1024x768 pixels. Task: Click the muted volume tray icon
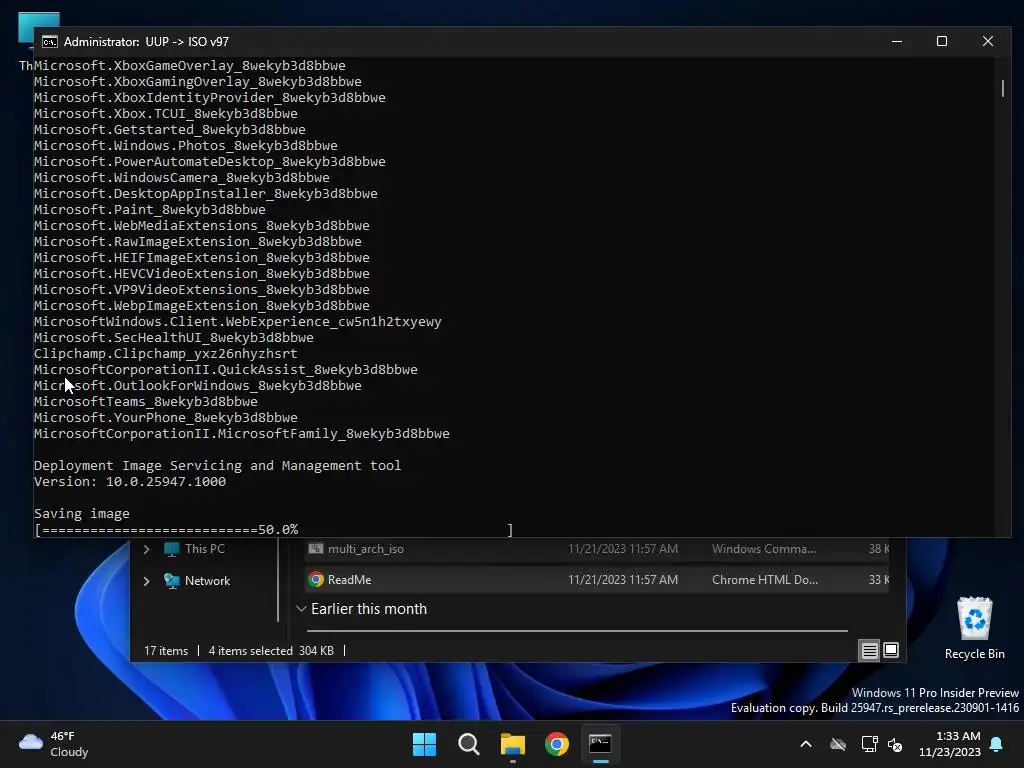pyautogui.click(x=895, y=744)
